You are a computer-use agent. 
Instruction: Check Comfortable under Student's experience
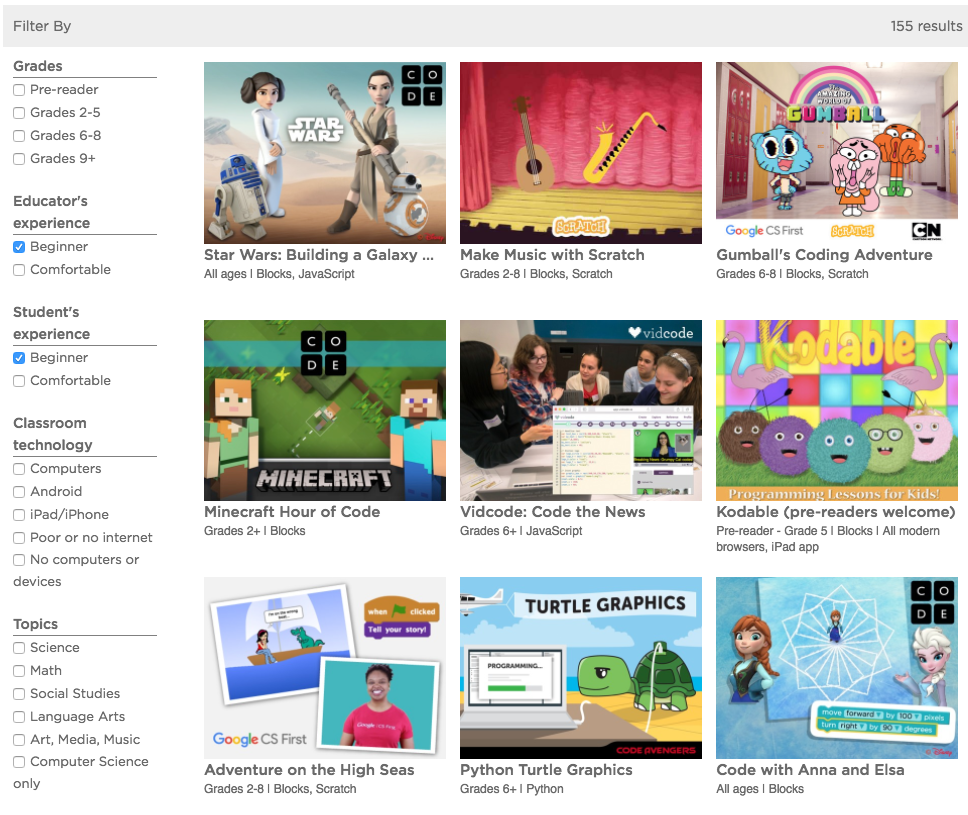coord(19,381)
